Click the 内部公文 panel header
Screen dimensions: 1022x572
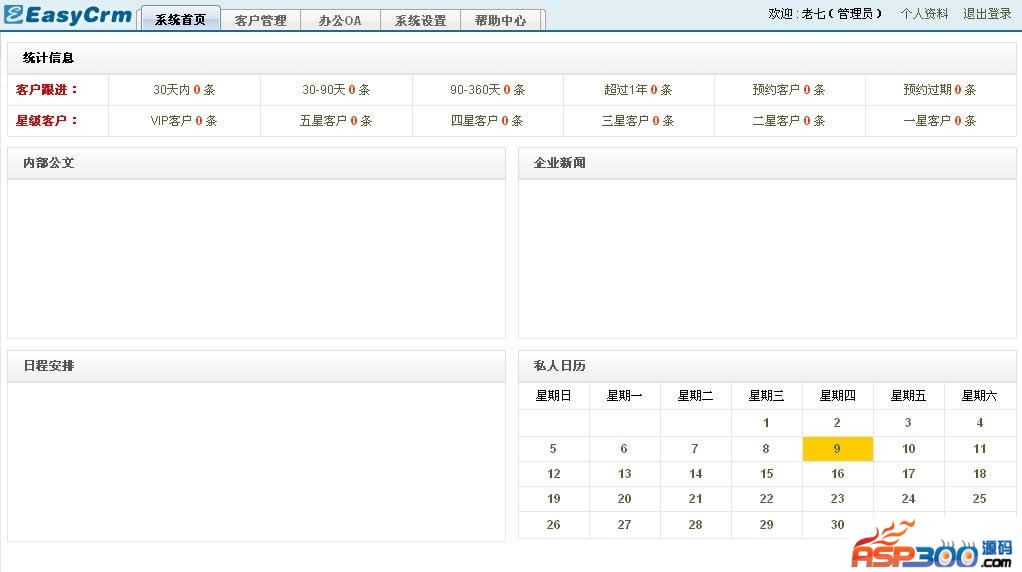coord(256,163)
